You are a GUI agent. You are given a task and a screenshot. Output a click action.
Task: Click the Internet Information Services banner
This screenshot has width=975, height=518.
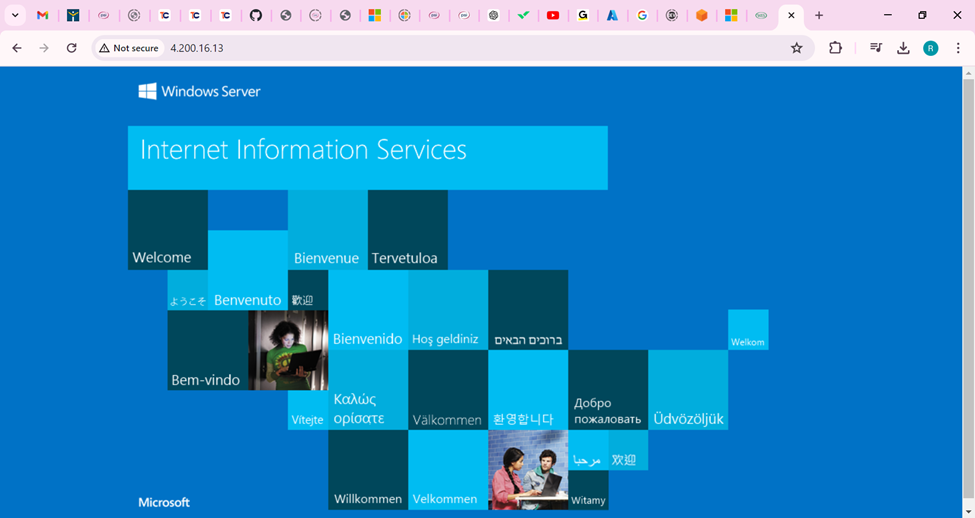pyautogui.click(x=367, y=158)
